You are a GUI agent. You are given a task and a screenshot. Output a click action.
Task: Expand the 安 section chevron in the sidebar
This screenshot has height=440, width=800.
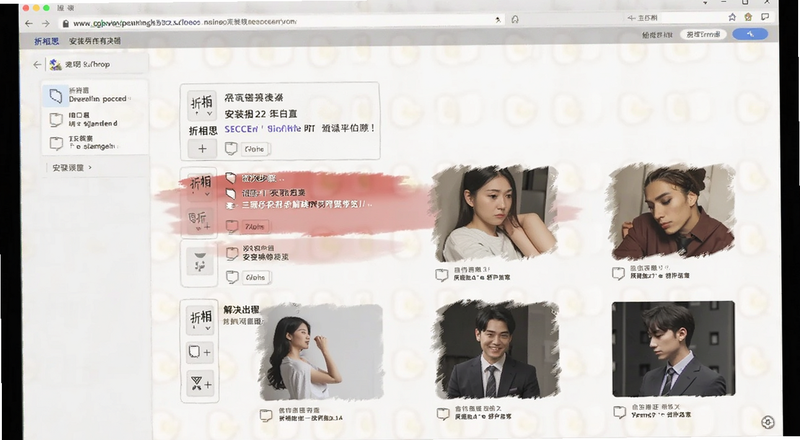click(x=90, y=167)
